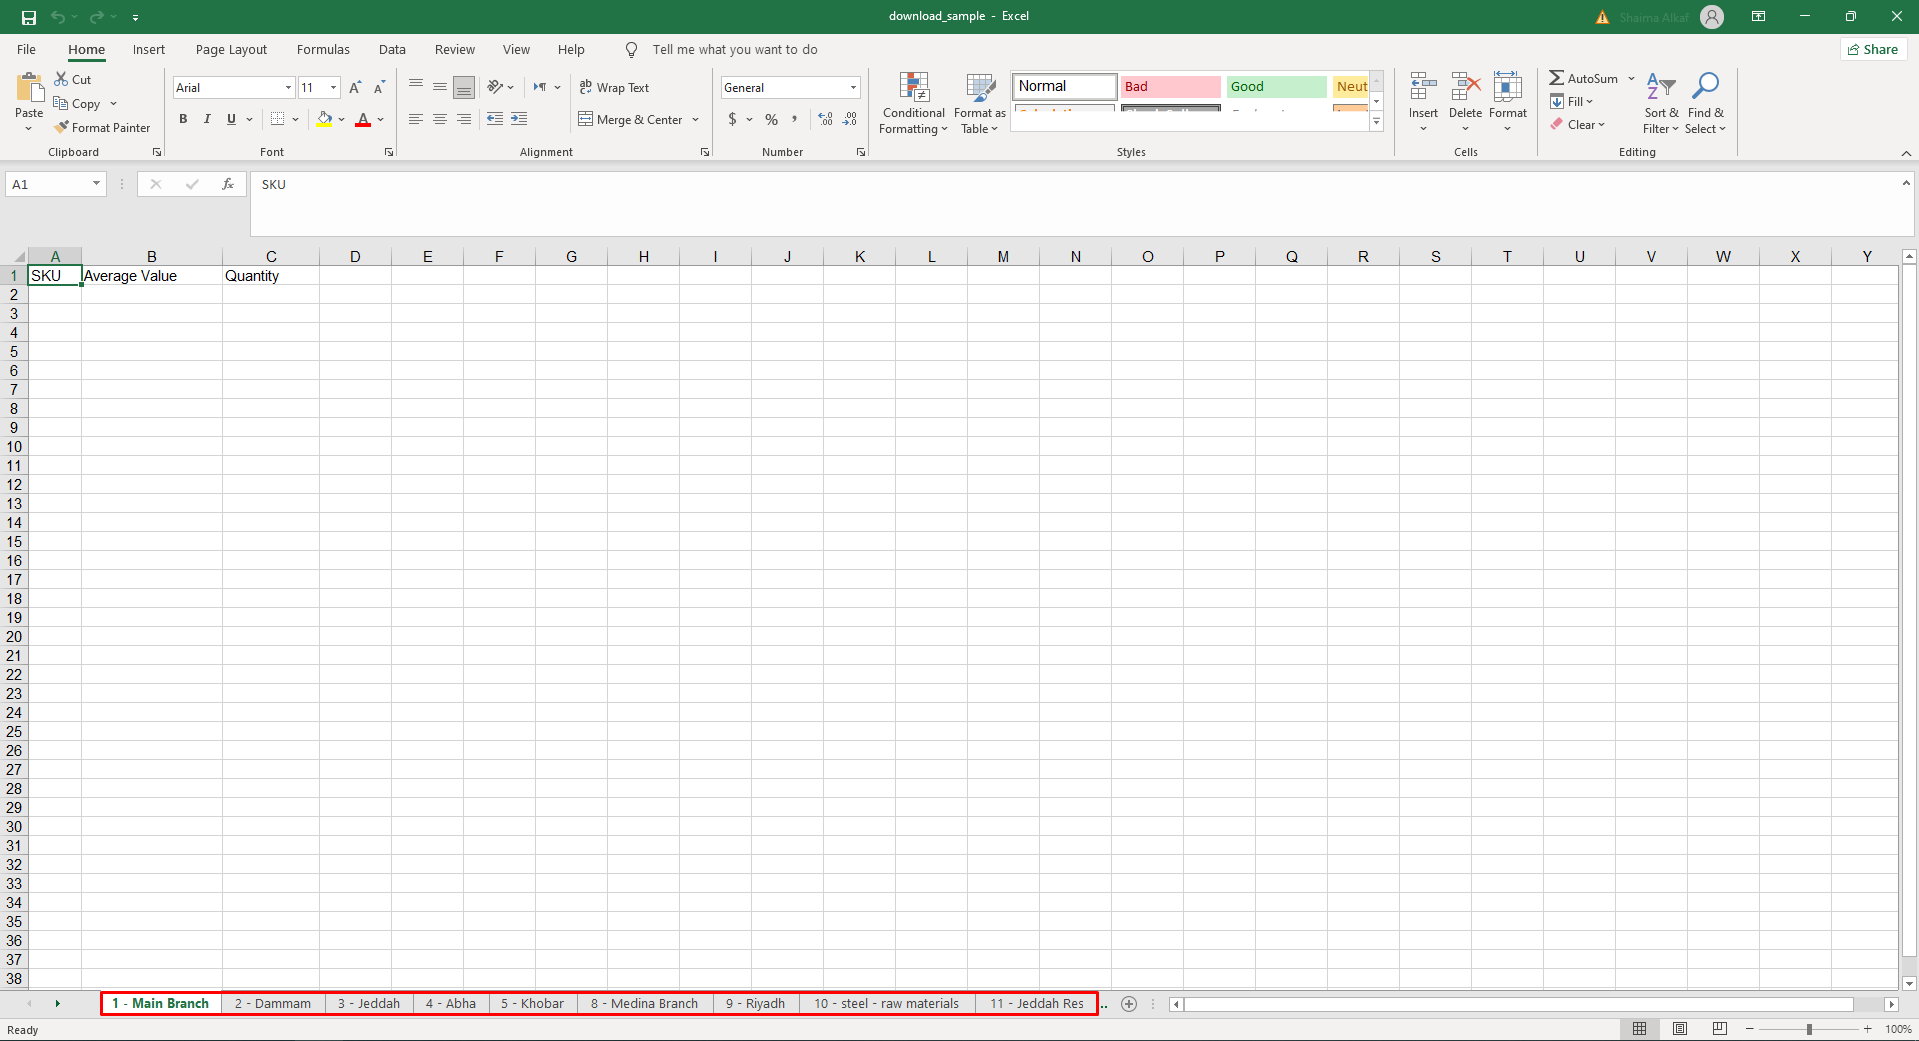Click the Increase Decimal icon

point(825,119)
